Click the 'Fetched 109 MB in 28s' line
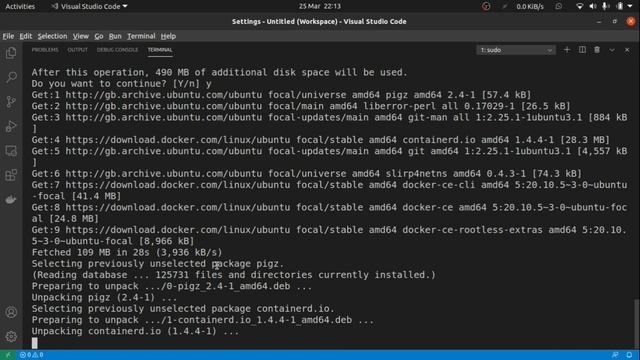This screenshot has height=360, width=640. [127, 252]
